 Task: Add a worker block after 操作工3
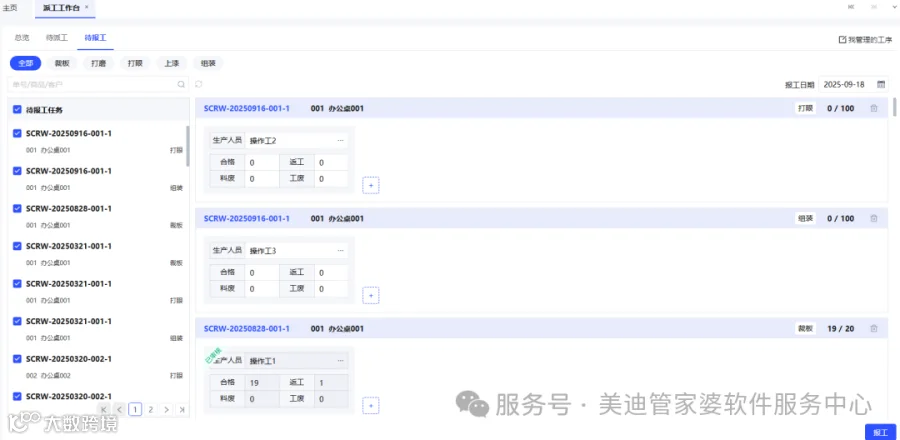(x=371, y=295)
